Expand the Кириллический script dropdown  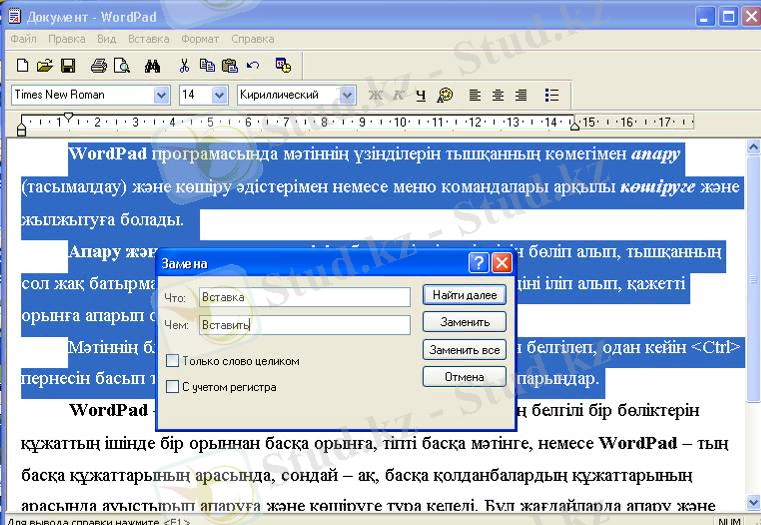point(347,95)
